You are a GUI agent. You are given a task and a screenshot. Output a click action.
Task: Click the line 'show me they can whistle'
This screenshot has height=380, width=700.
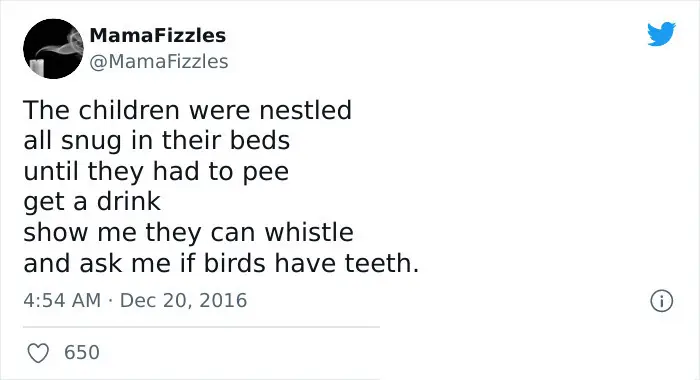pyautogui.click(x=188, y=232)
